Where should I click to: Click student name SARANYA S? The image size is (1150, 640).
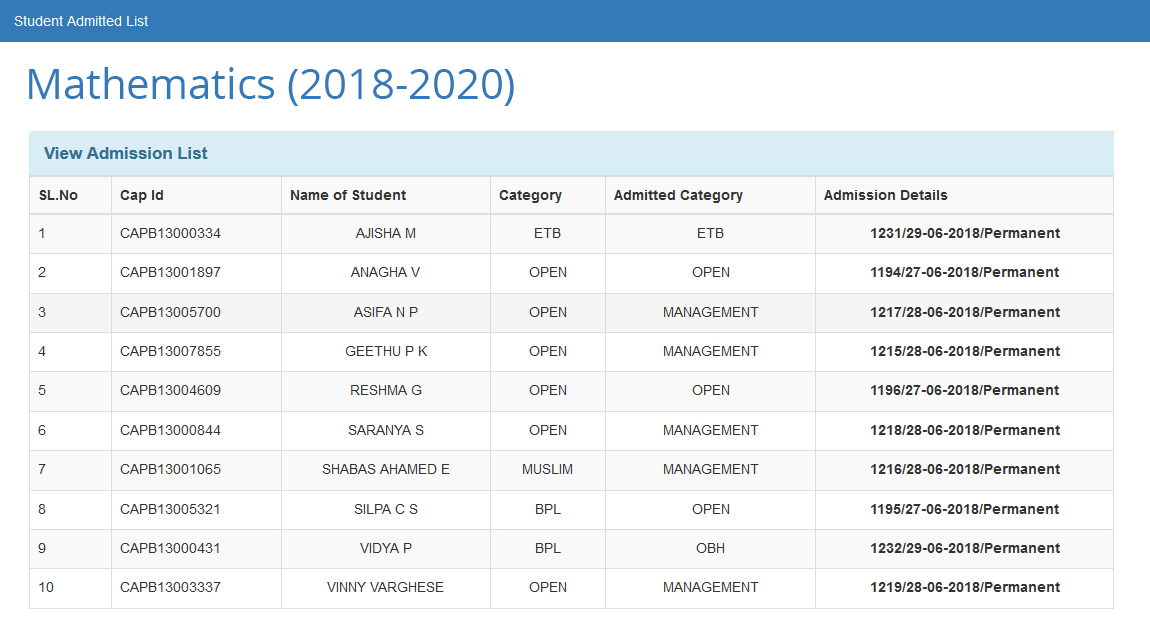tap(385, 430)
